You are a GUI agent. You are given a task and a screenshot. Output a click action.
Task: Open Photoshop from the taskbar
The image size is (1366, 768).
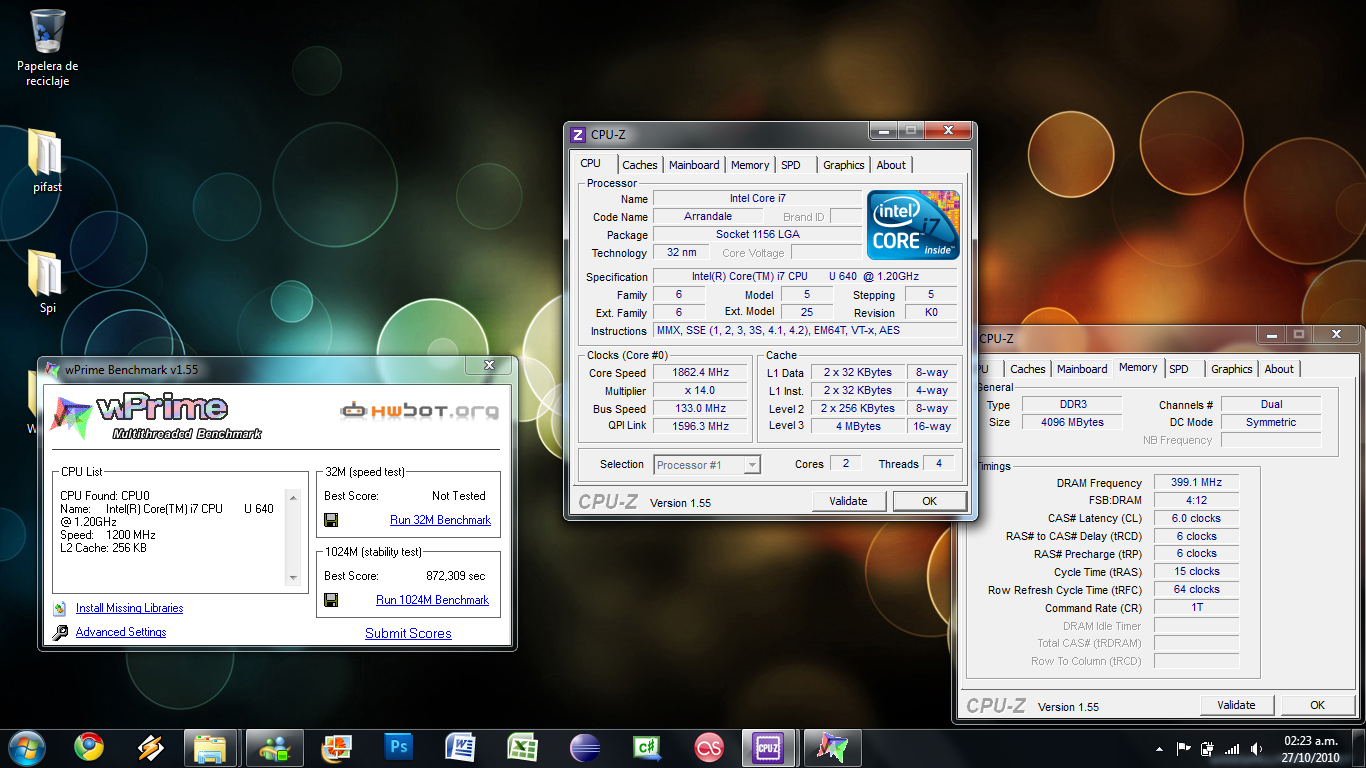pyautogui.click(x=398, y=747)
